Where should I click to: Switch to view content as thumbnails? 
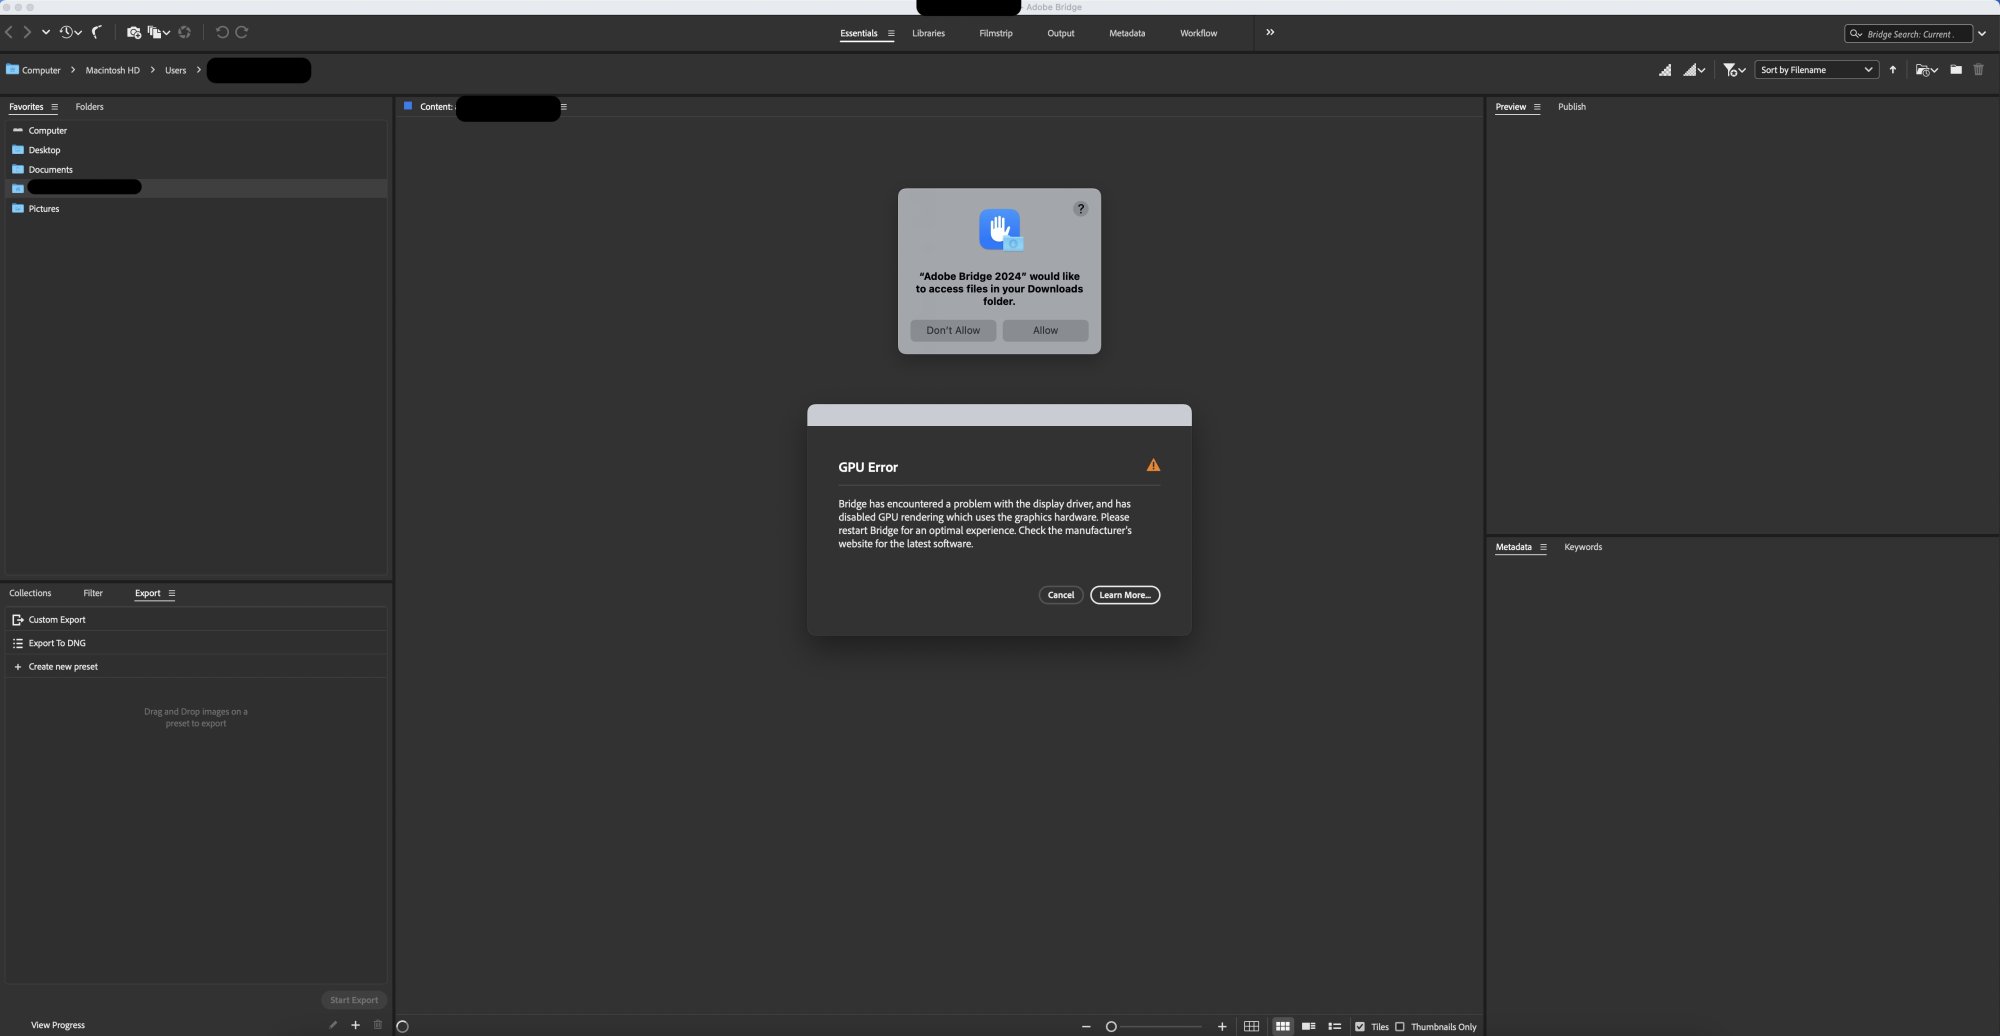click(1282, 1027)
